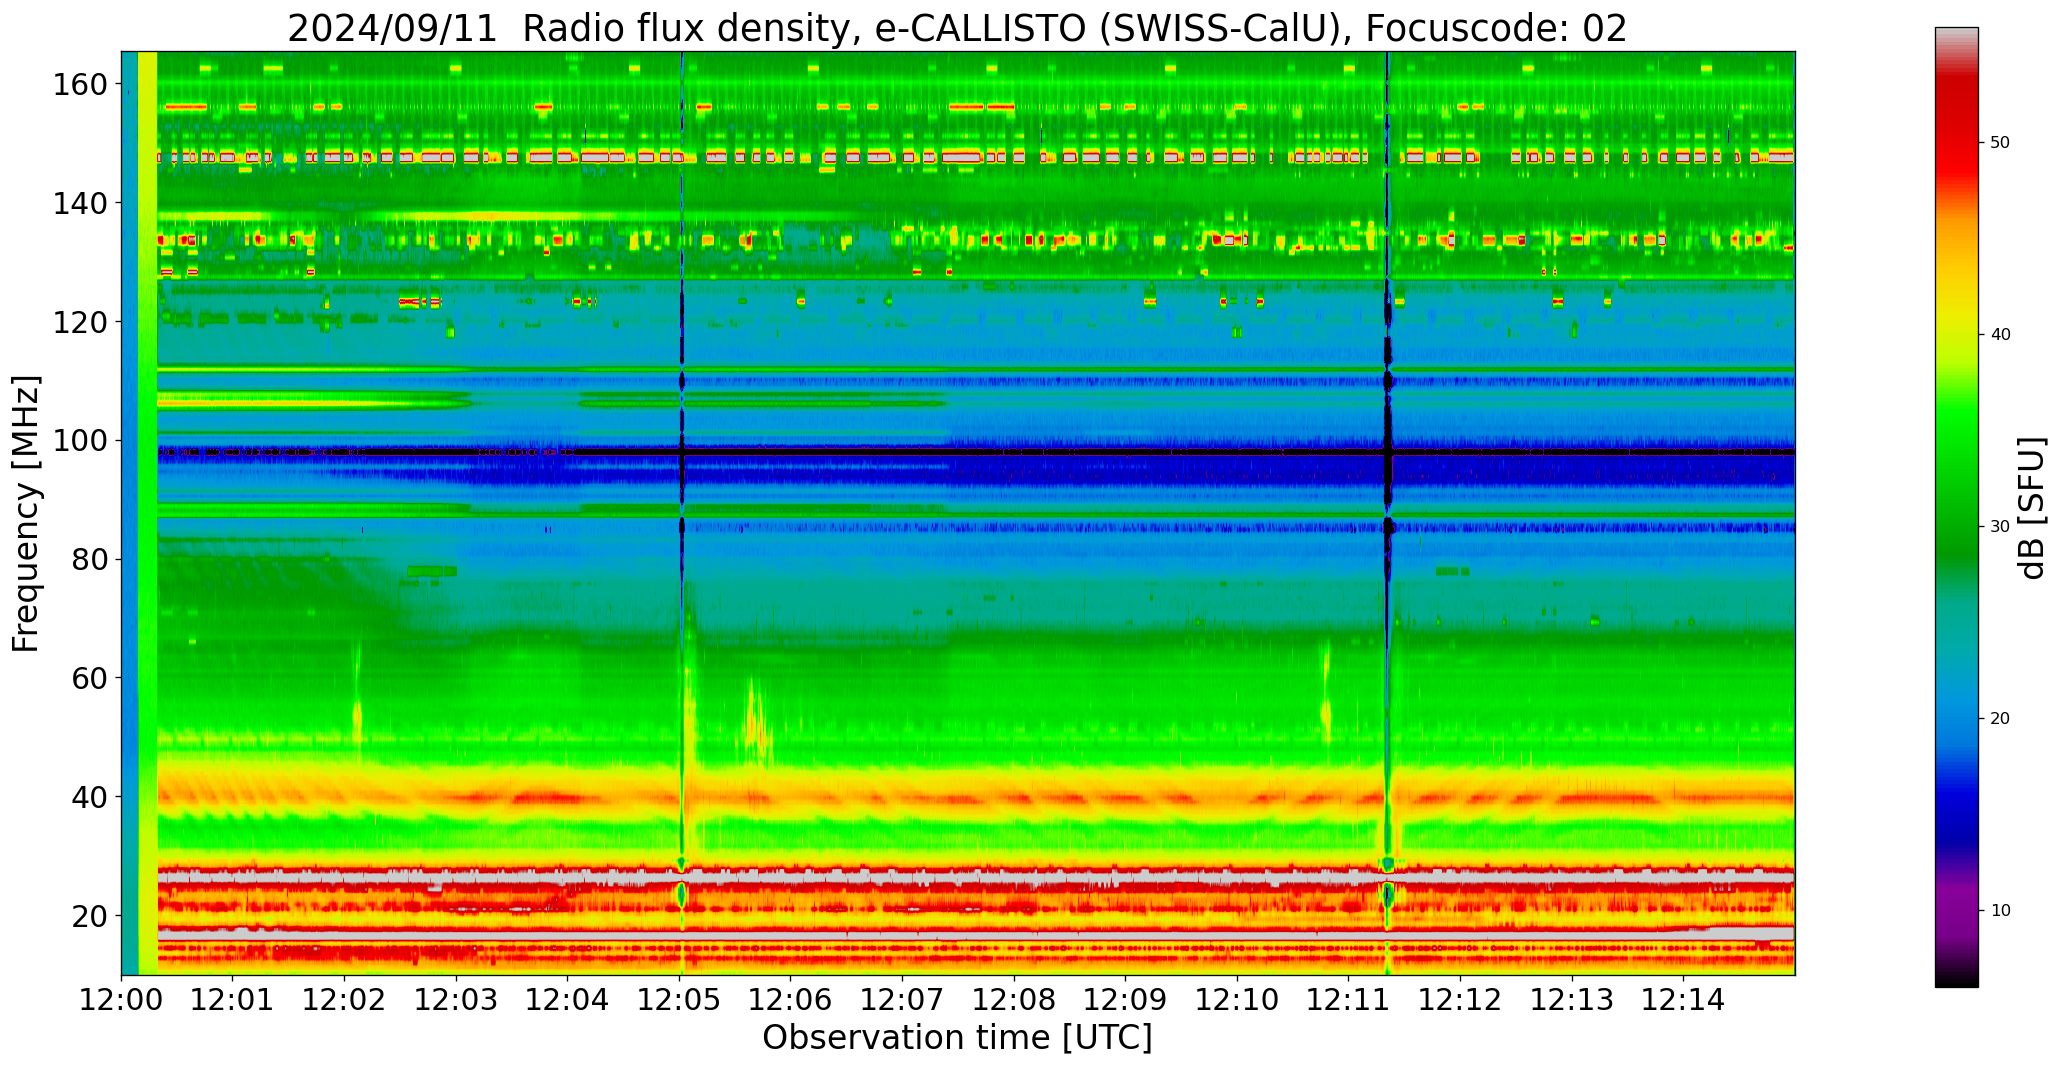
Task: Click the 12:03 time tick label
Action: [x=457, y=999]
